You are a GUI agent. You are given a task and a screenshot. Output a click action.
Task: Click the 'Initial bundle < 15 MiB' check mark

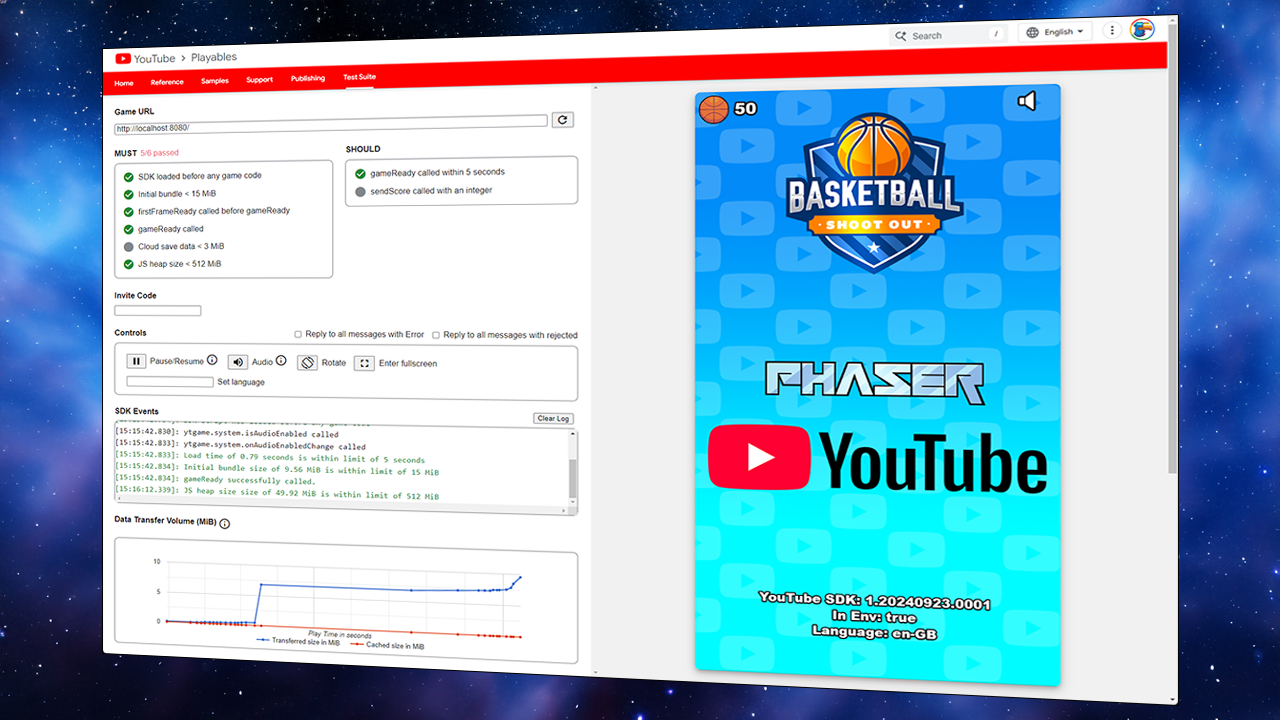click(x=128, y=194)
